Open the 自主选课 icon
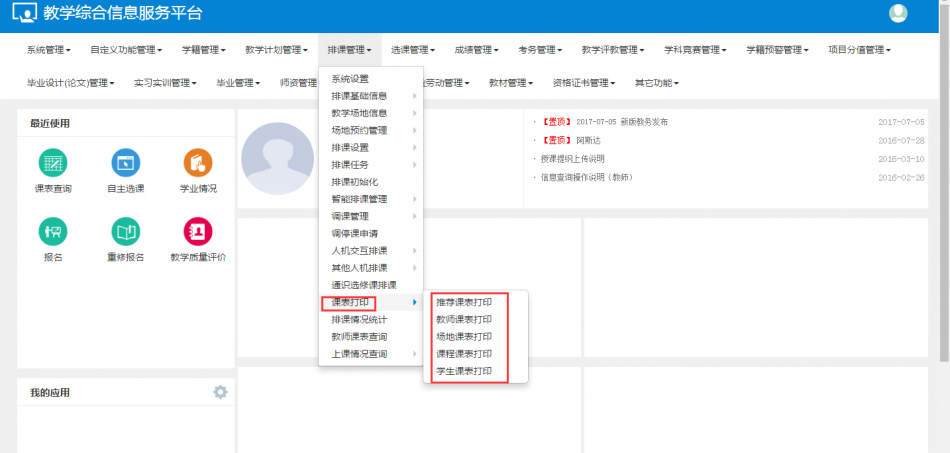This screenshot has height=453, width=950. tap(125, 162)
